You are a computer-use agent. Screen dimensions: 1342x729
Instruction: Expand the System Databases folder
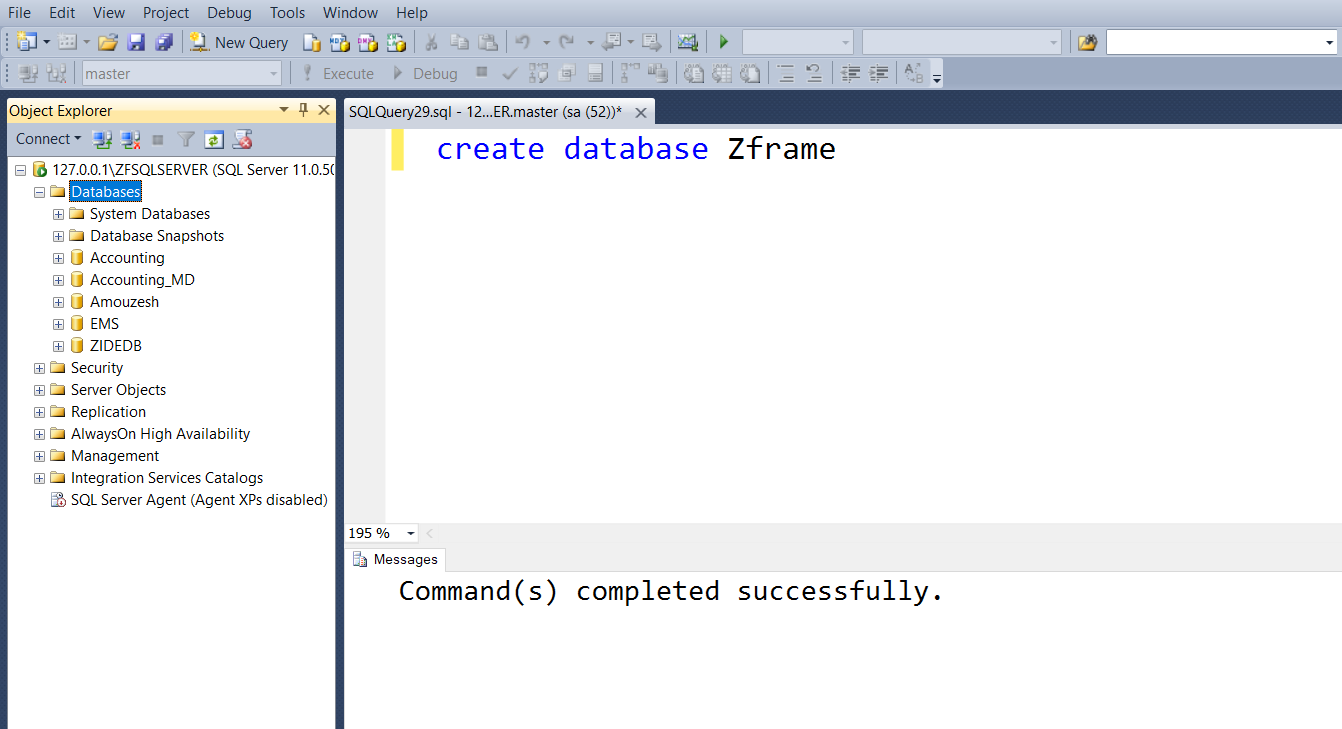coord(59,214)
